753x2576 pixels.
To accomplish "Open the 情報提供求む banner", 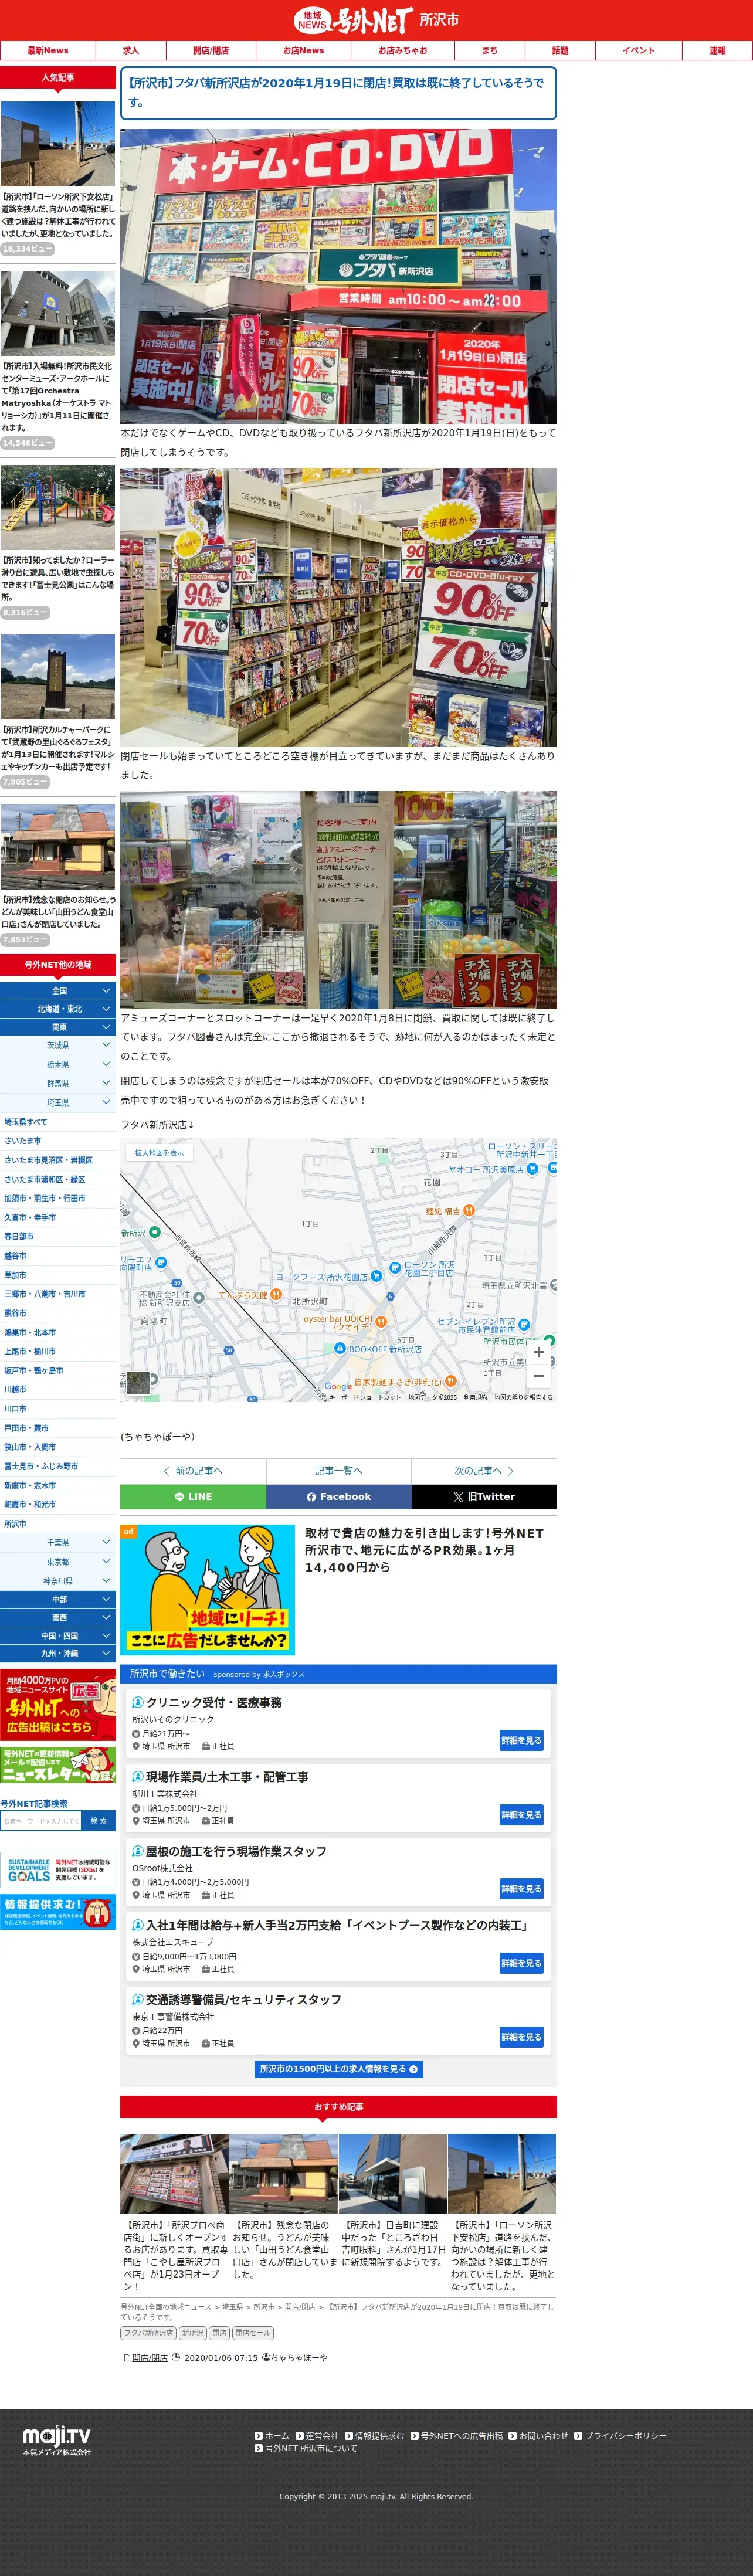I will coord(58,1912).
